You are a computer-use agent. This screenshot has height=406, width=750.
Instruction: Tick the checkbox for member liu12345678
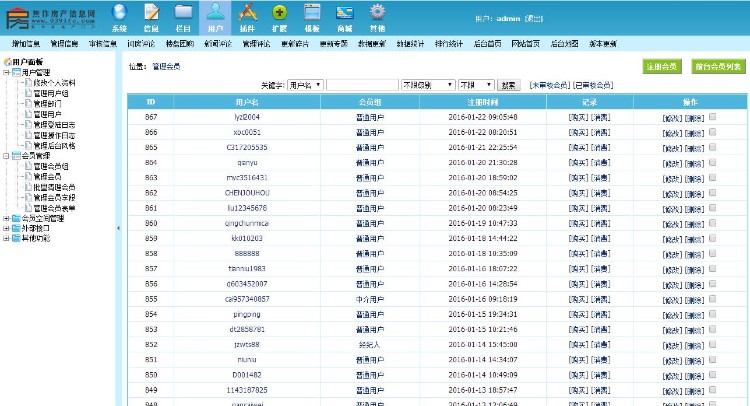tap(712, 208)
